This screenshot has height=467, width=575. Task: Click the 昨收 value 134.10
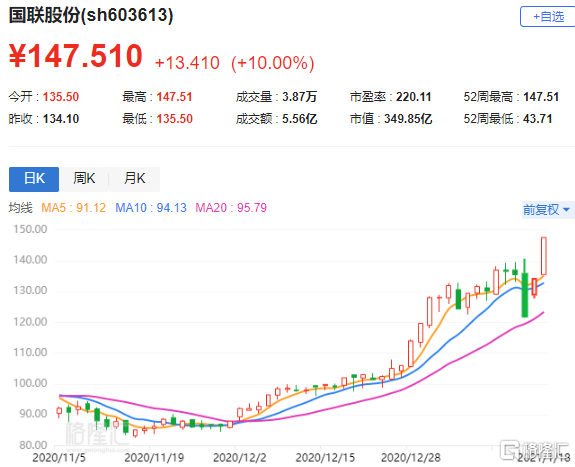[61, 119]
